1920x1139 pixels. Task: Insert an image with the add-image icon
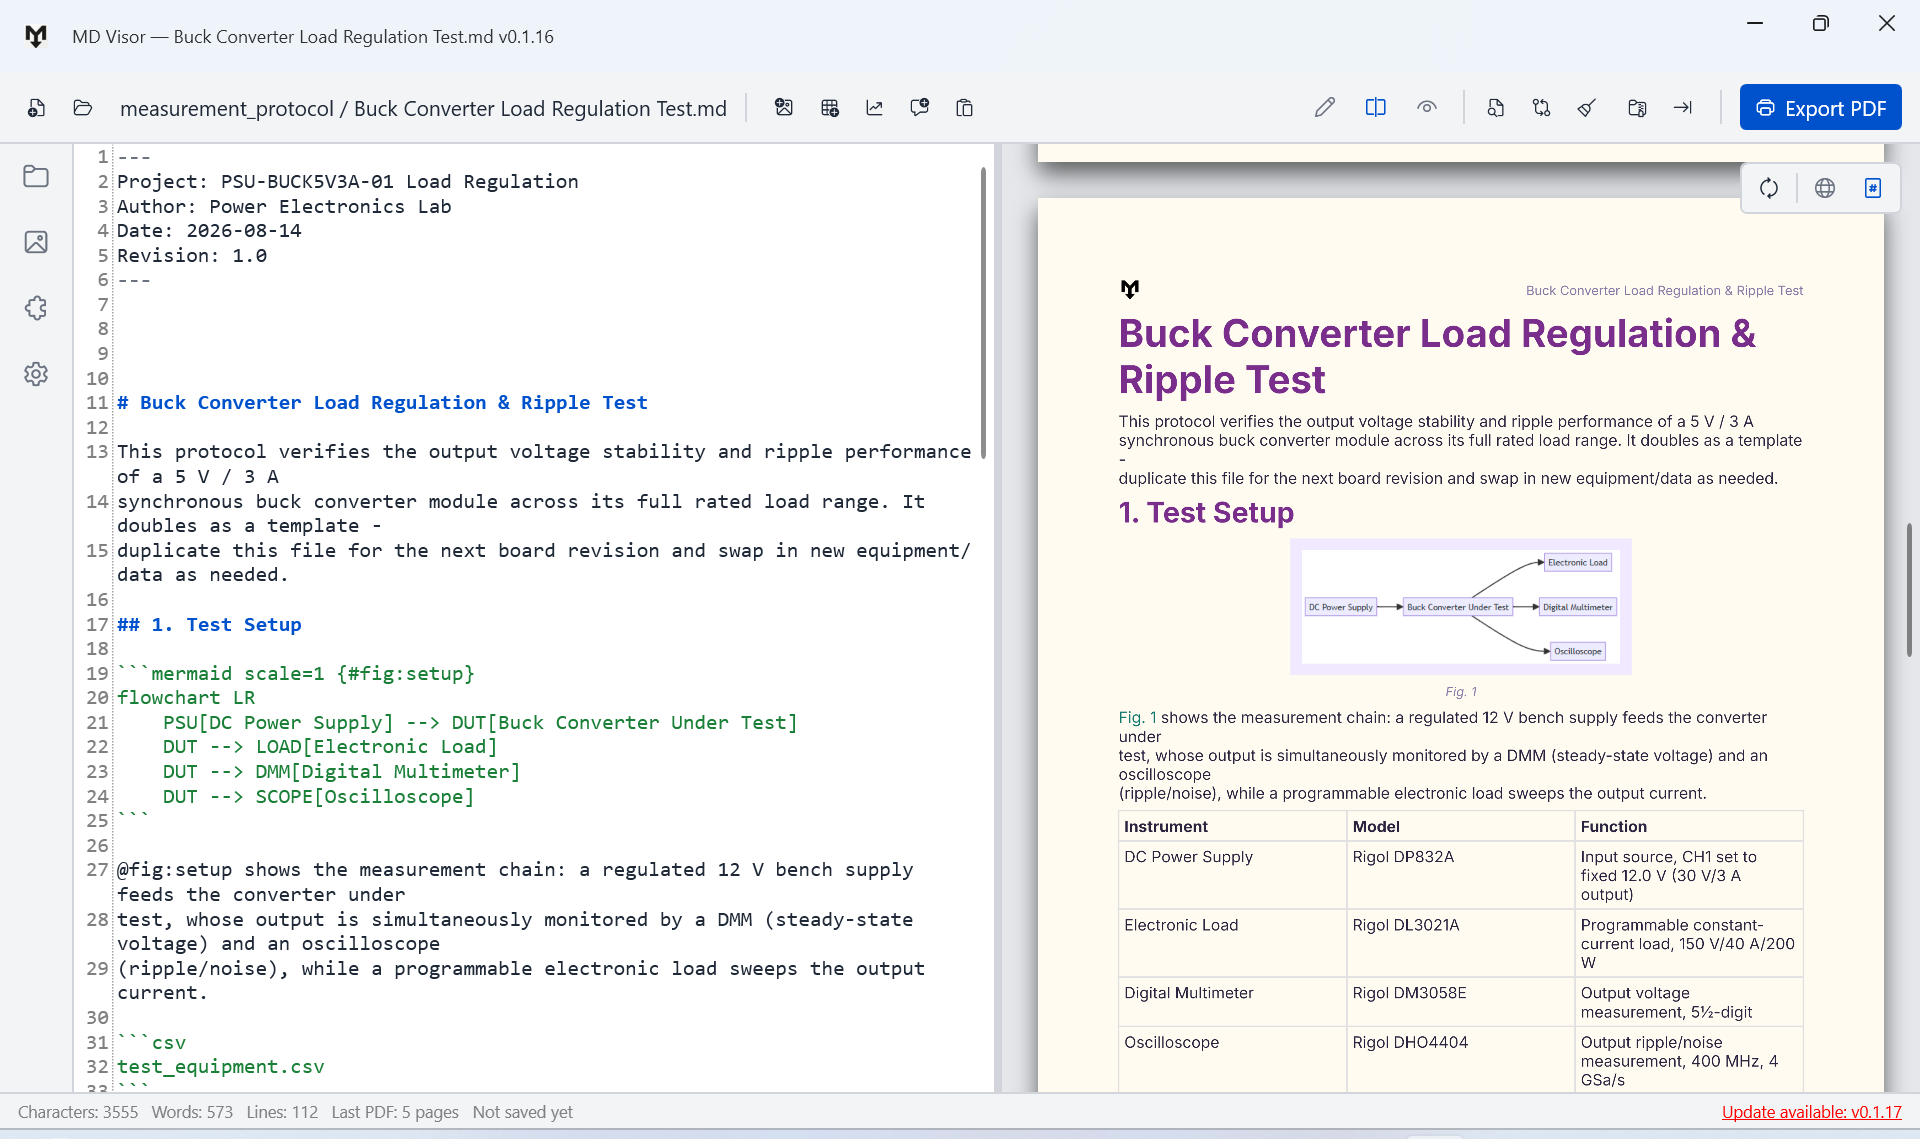[x=784, y=108]
